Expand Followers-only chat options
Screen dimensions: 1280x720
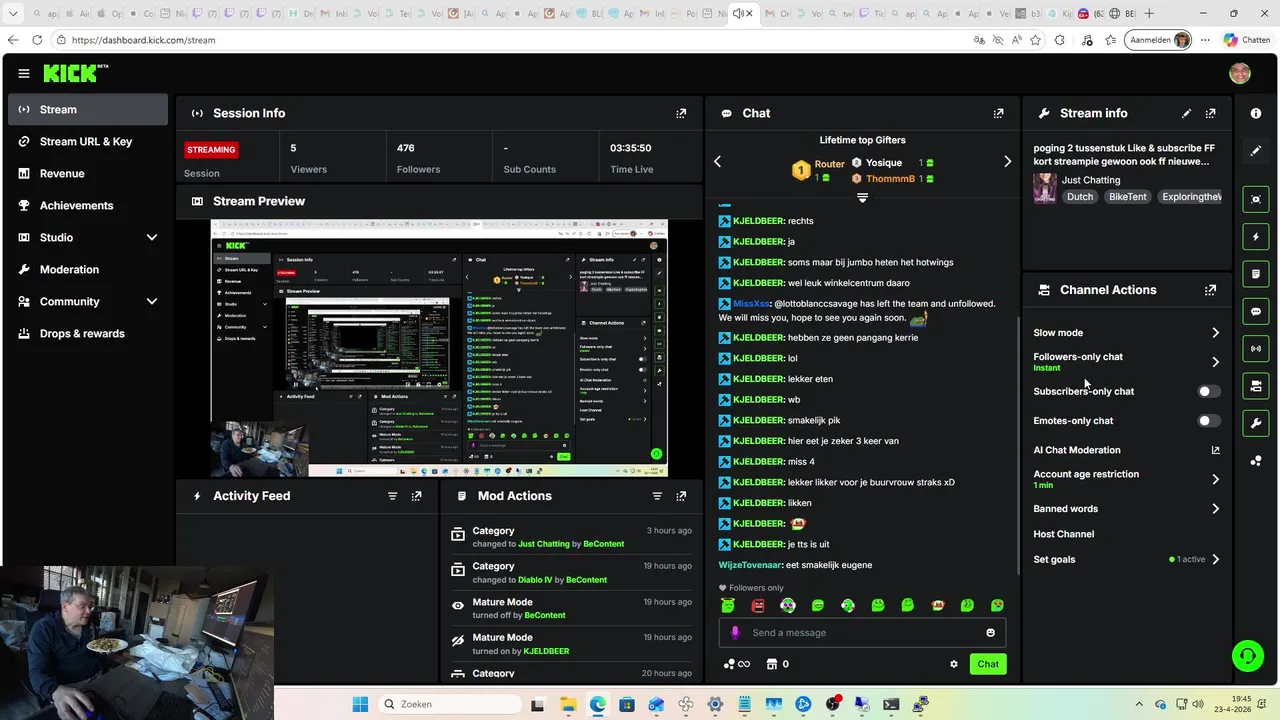point(1215,362)
